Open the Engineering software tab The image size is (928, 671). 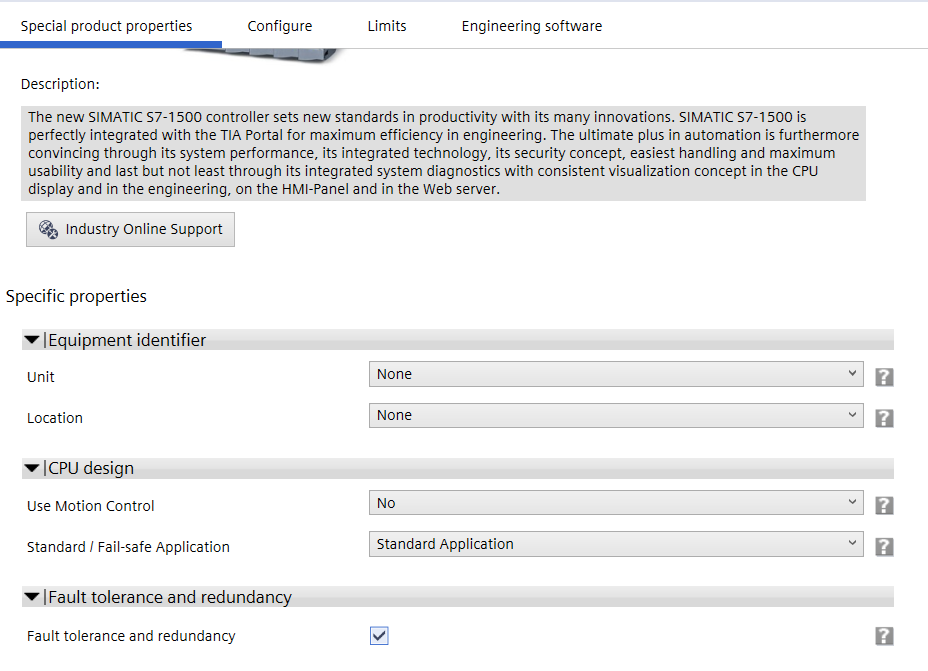(x=532, y=26)
